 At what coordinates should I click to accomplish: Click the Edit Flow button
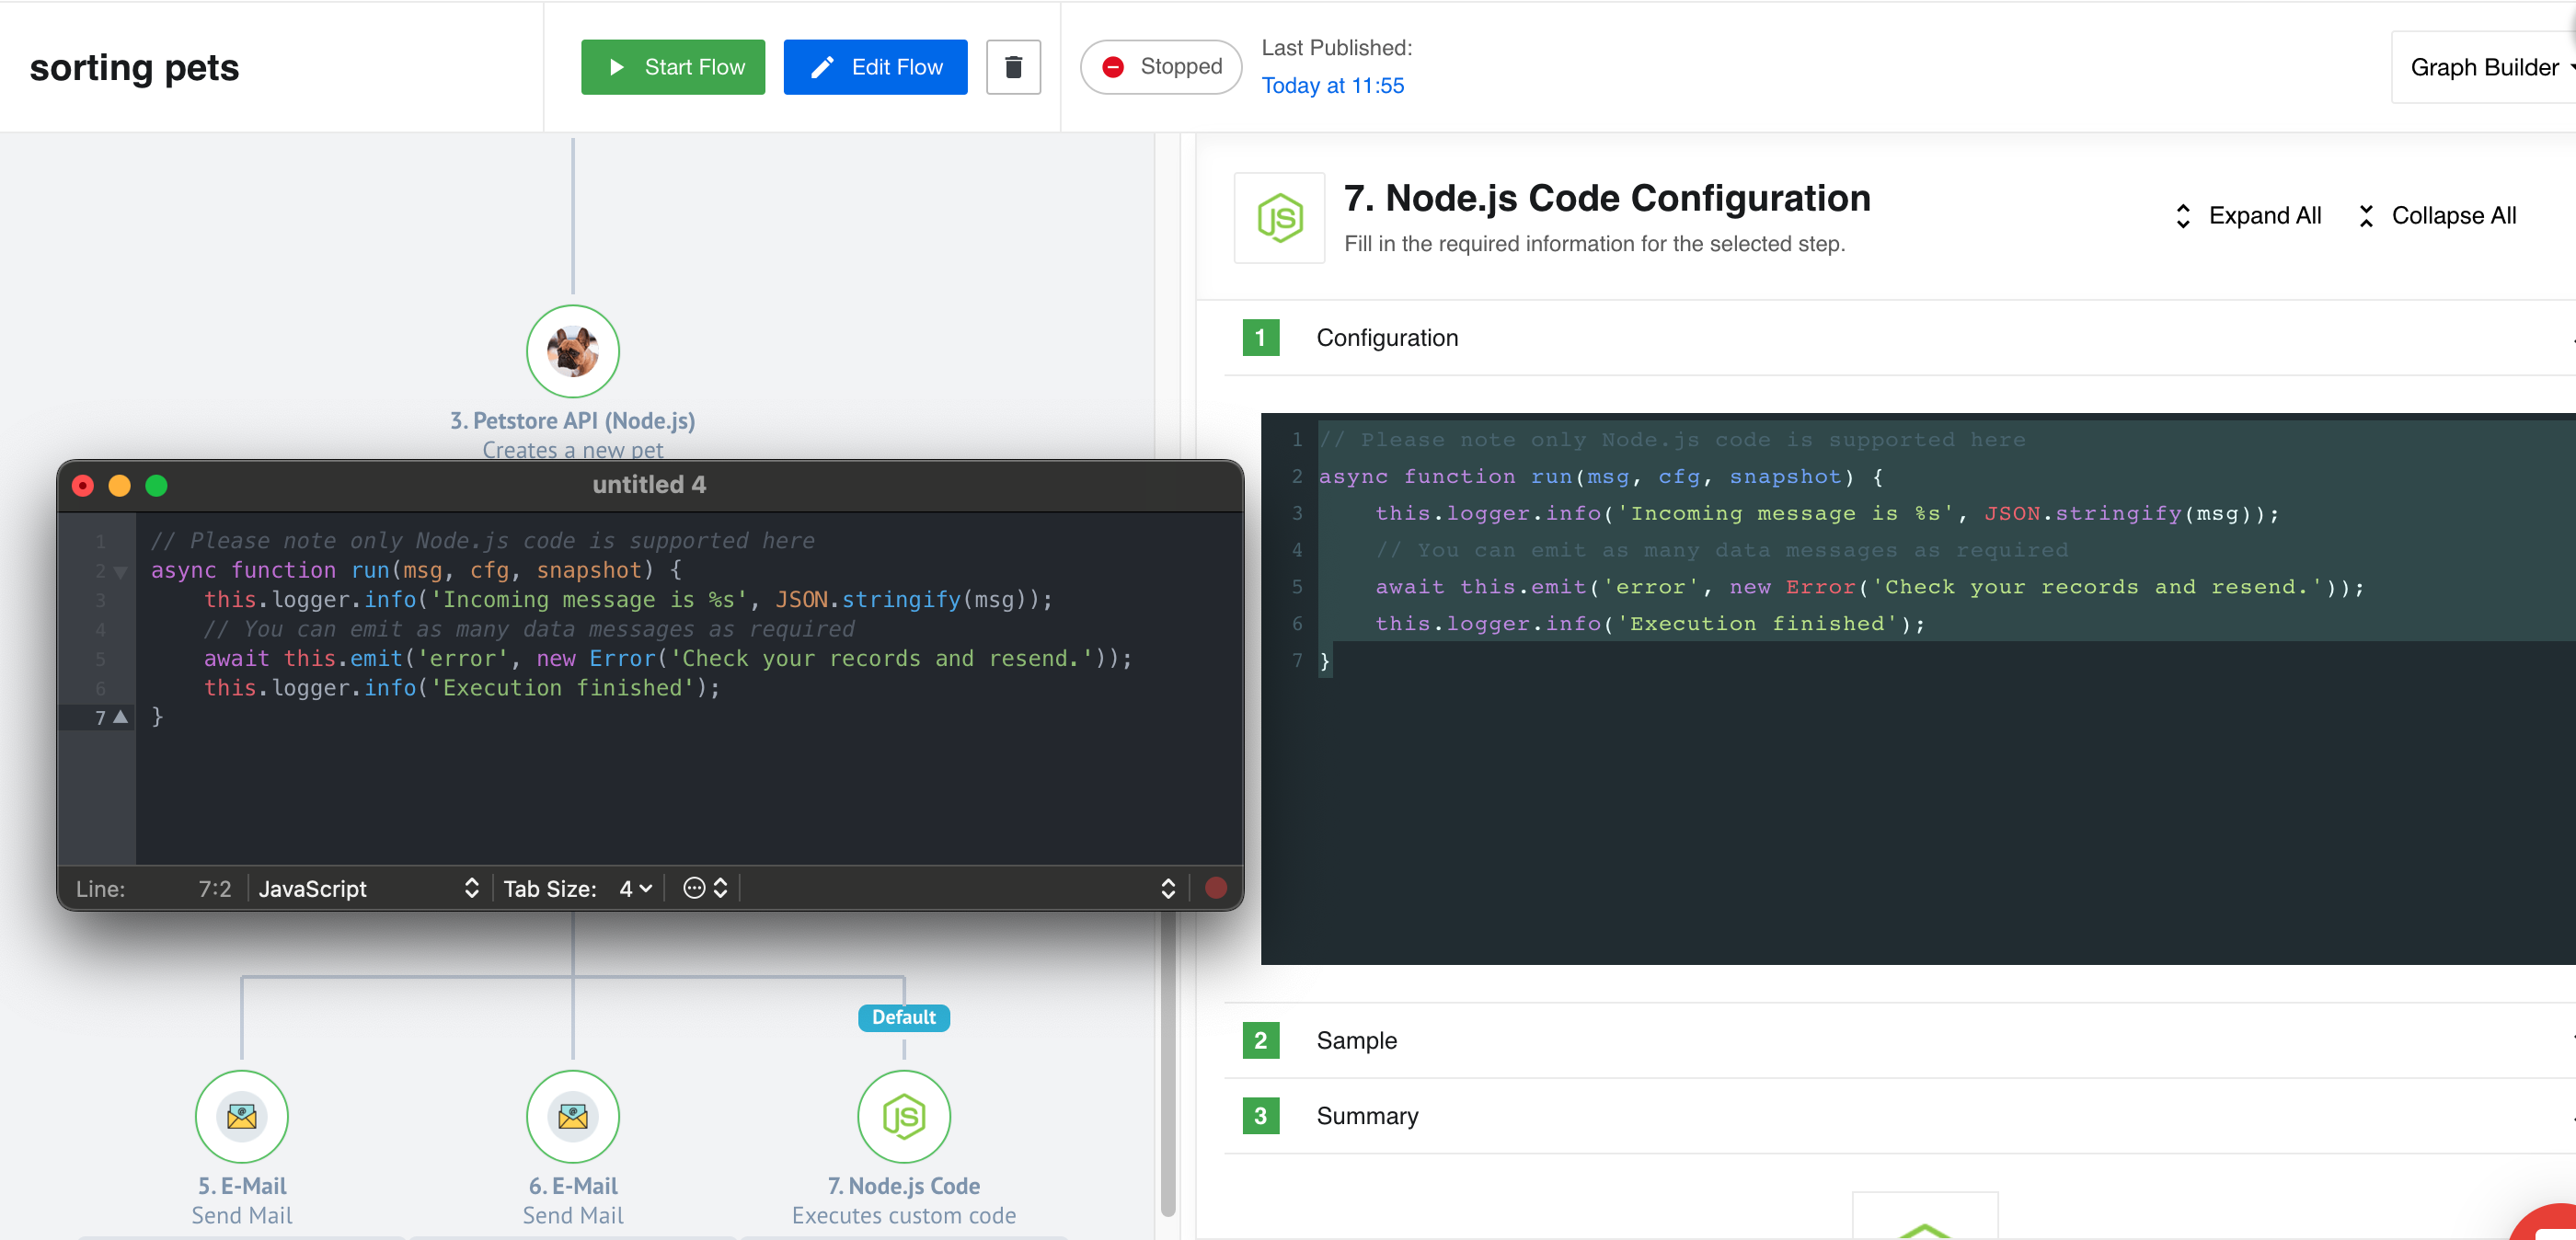coord(875,67)
